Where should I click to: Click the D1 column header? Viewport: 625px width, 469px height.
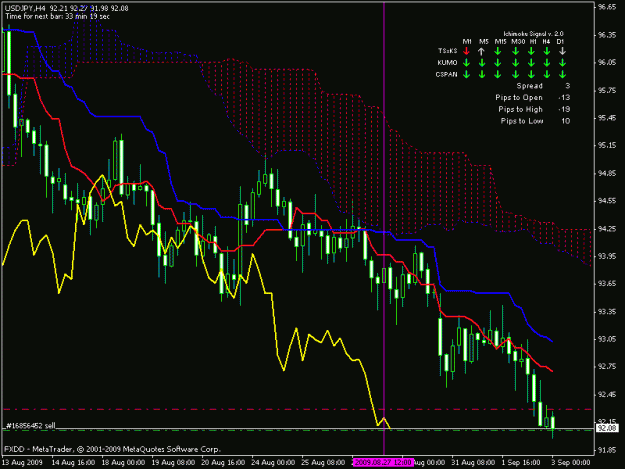tap(560, 41)
